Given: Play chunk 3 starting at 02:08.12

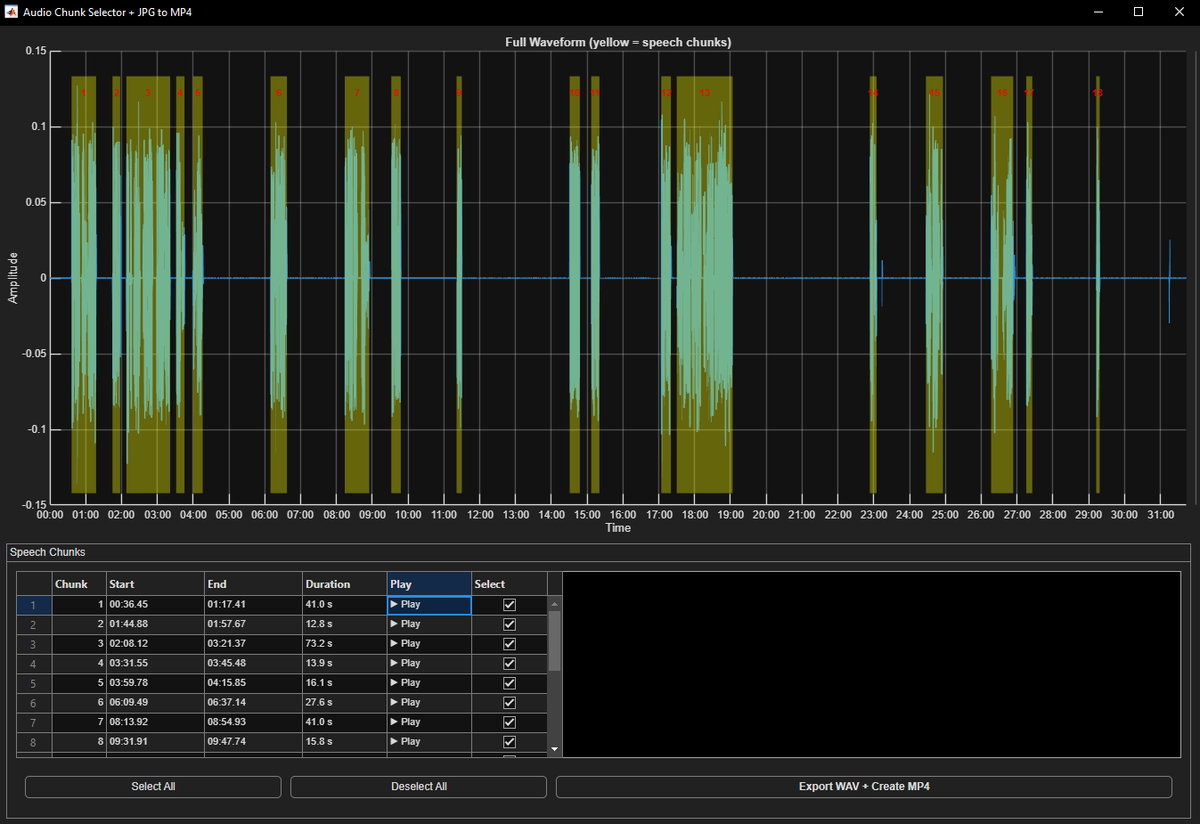Looking at the screenshot, I should pyautogui.click(x=429, y=644).
